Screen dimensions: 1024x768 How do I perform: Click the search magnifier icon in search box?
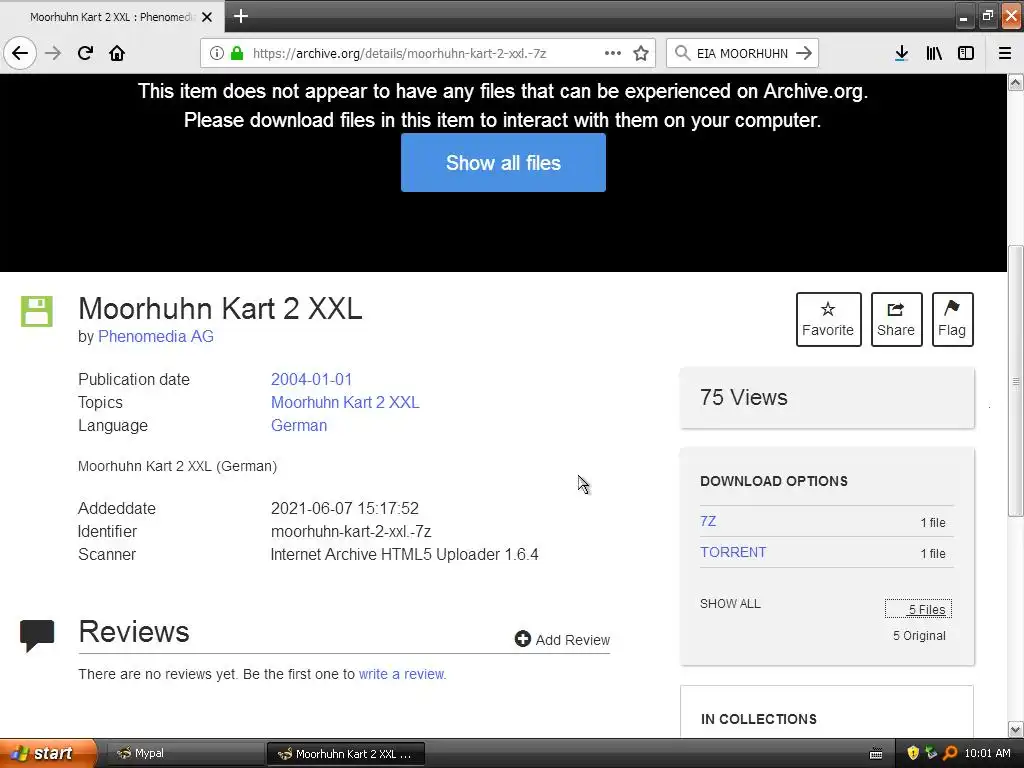tap(682, 53)
